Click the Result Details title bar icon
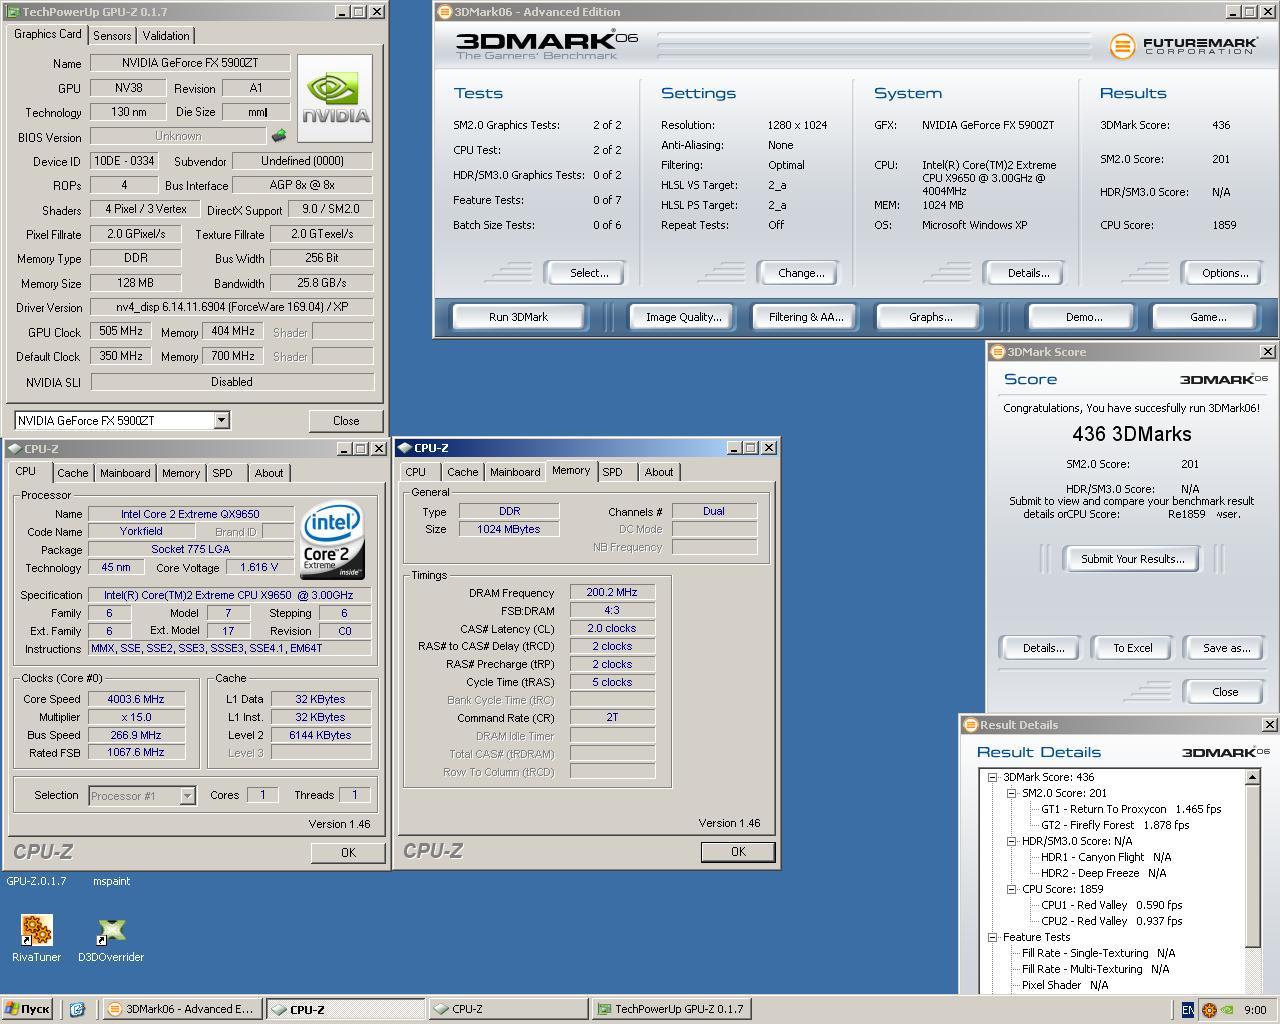Screen dimensions: 1280x1024 coord(970,725)
